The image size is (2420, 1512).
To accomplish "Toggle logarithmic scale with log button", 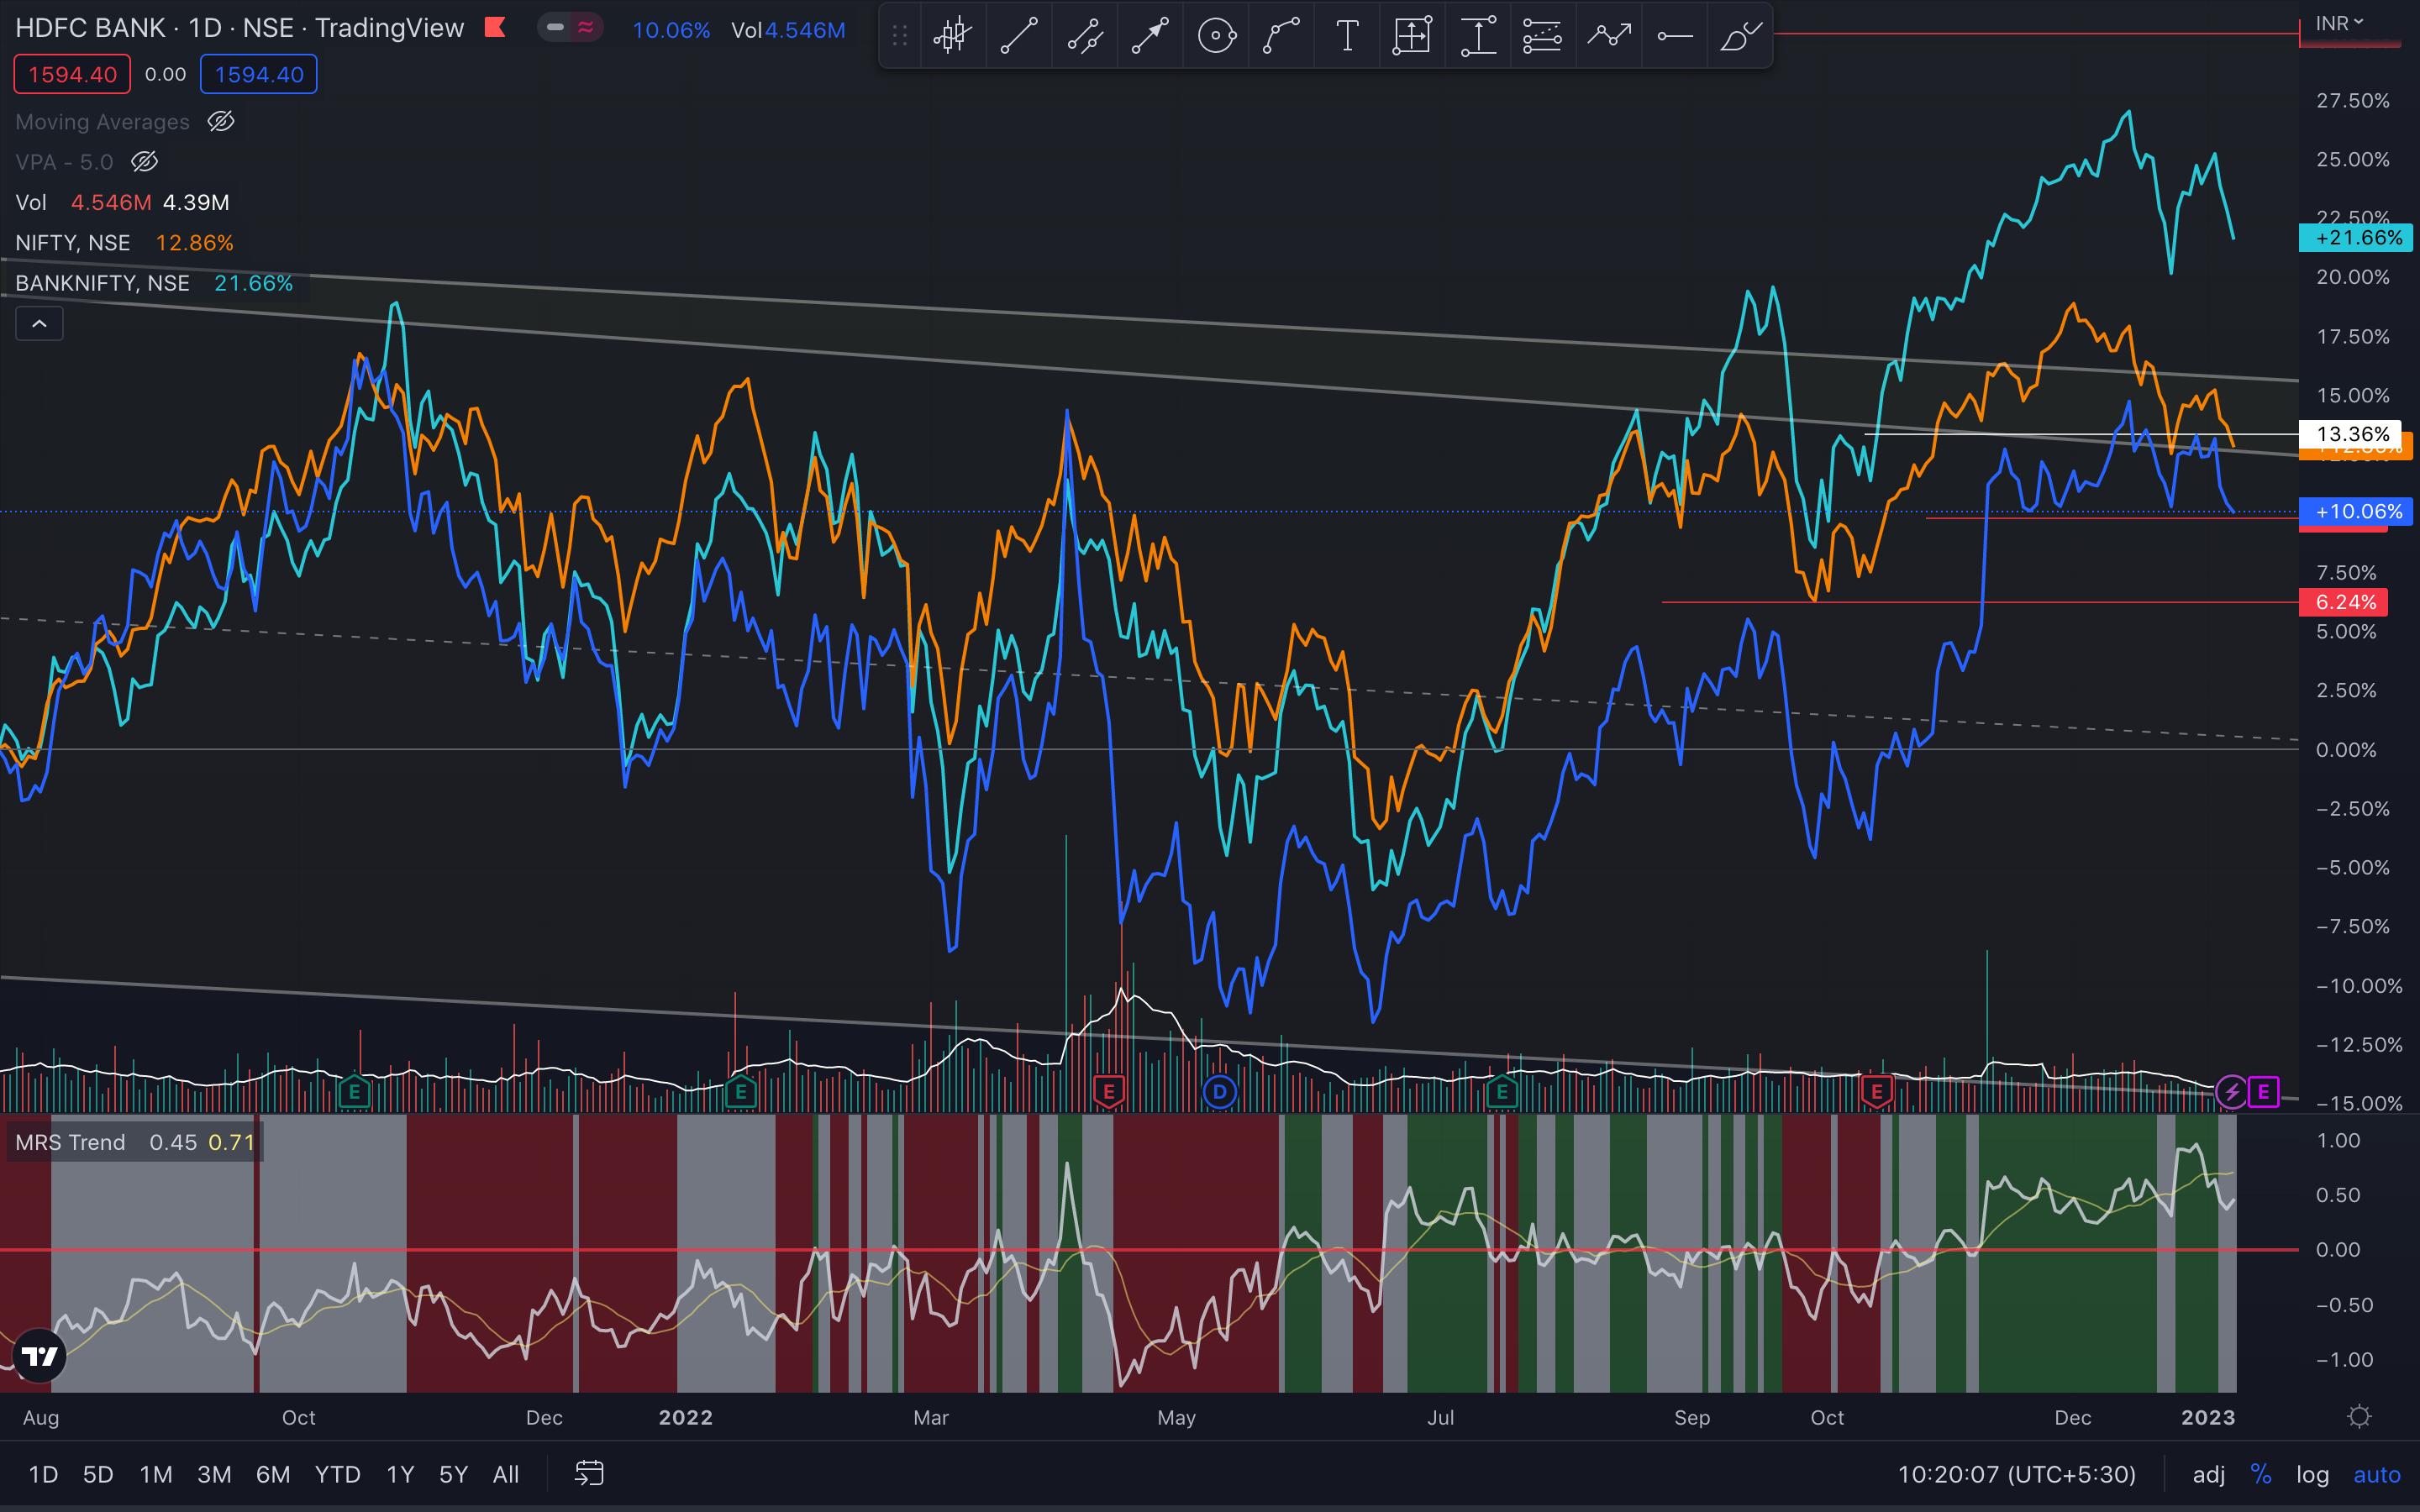I will tap(2312, 1474).
